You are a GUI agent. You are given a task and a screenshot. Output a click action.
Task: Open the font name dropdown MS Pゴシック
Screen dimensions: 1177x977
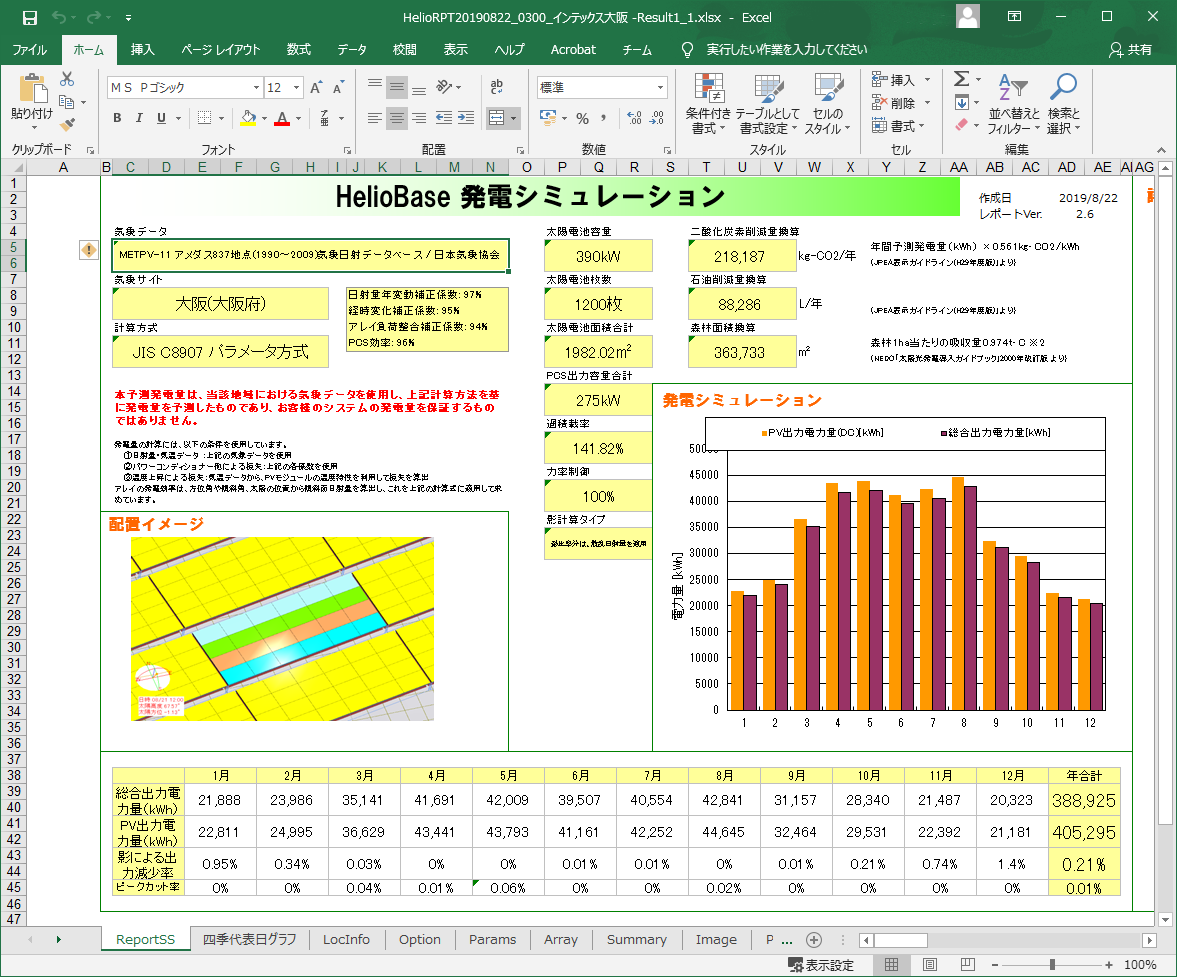pyautogui.click(x=256, y=88)
